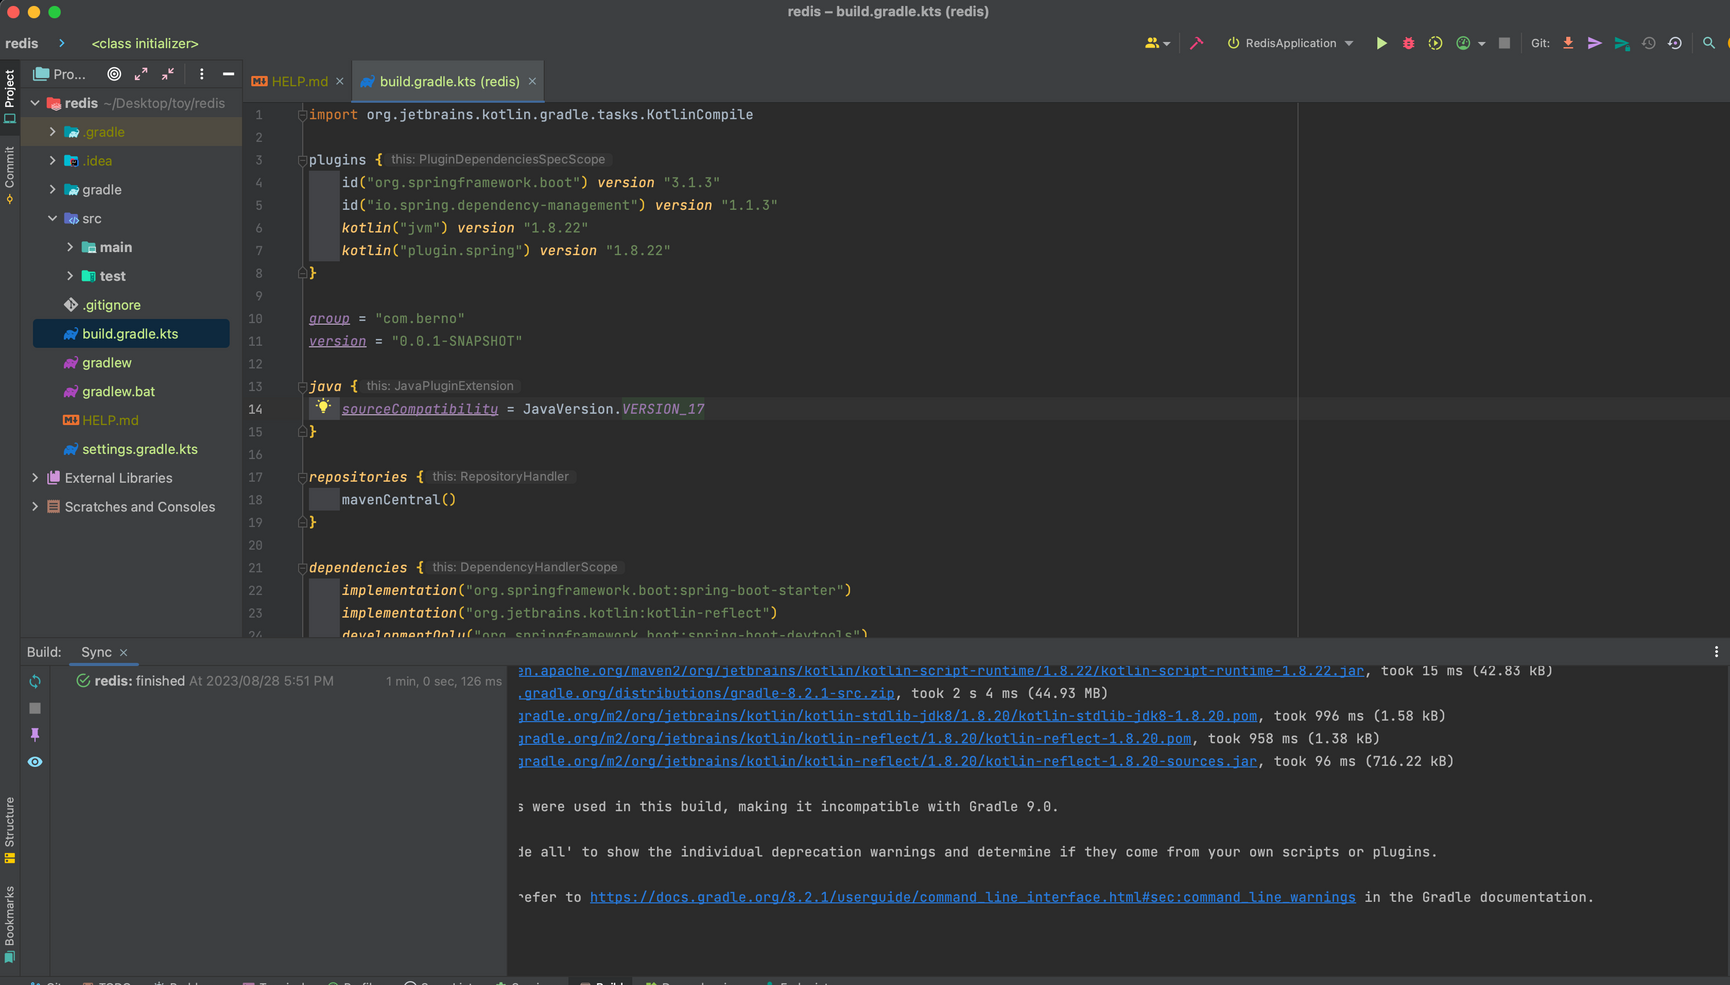
Task: Click the lightbulb quick-fix on line 14
Action: pyautogui.click(x=323, y=406)
